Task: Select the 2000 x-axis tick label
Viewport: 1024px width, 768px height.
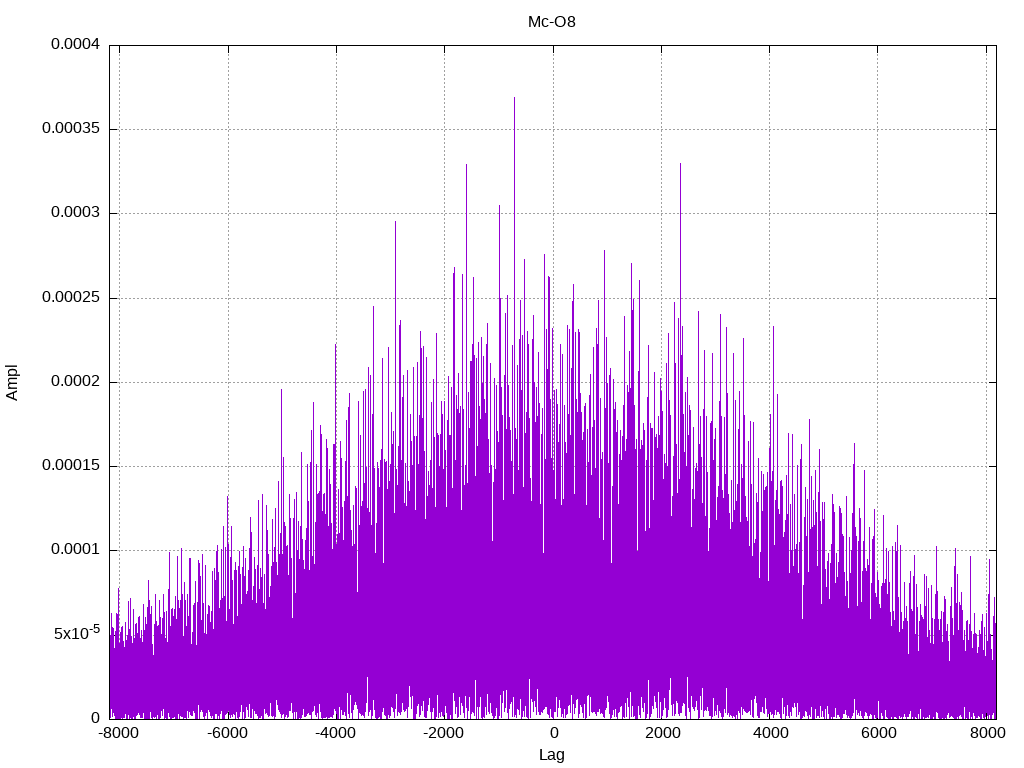Action: point(661,733)
